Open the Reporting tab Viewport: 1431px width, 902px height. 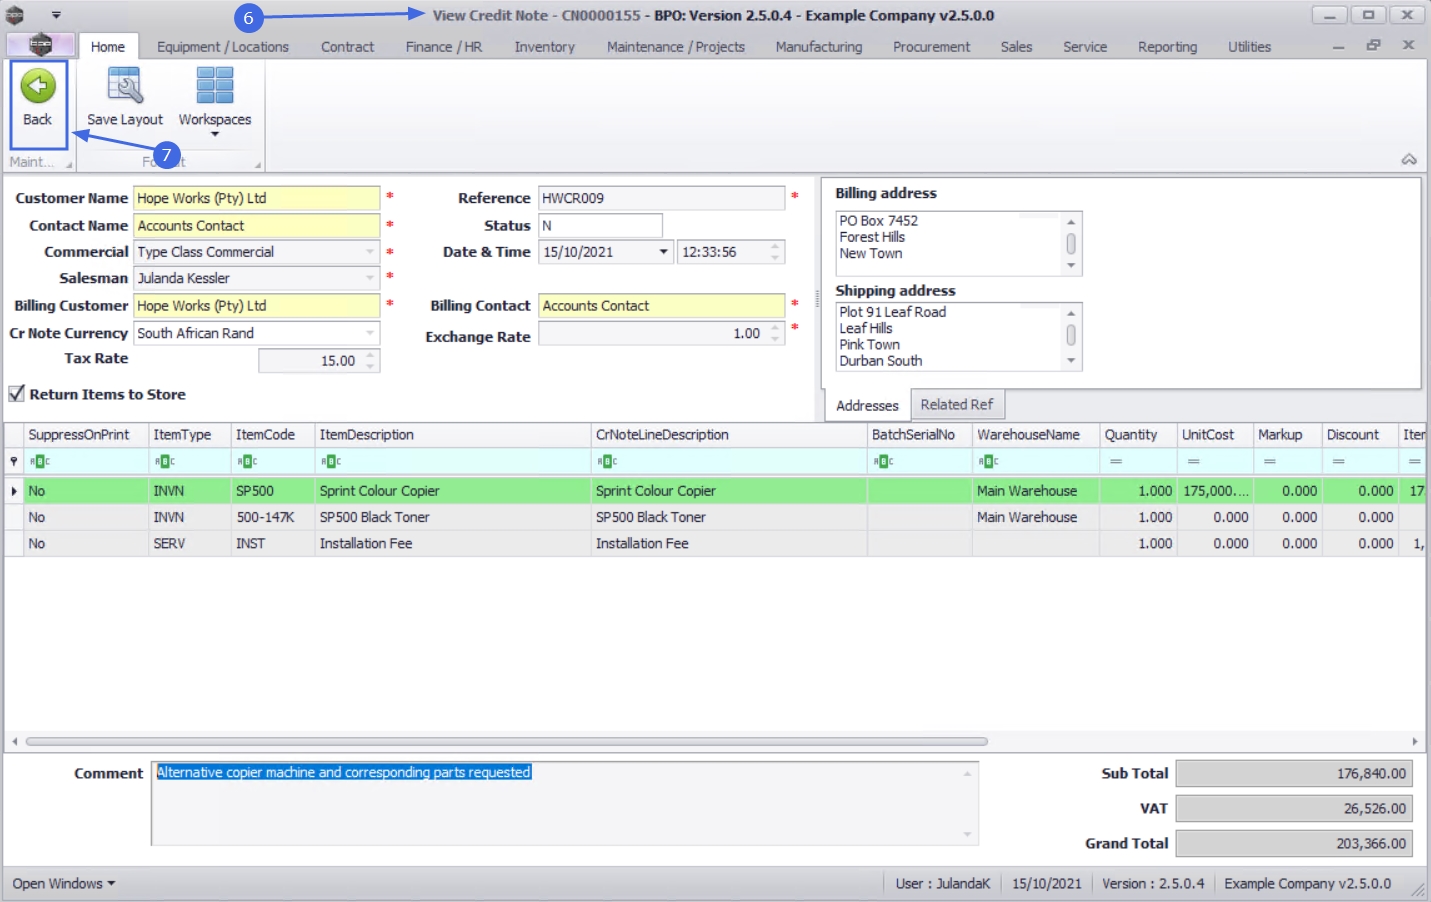click(1167, 47)
